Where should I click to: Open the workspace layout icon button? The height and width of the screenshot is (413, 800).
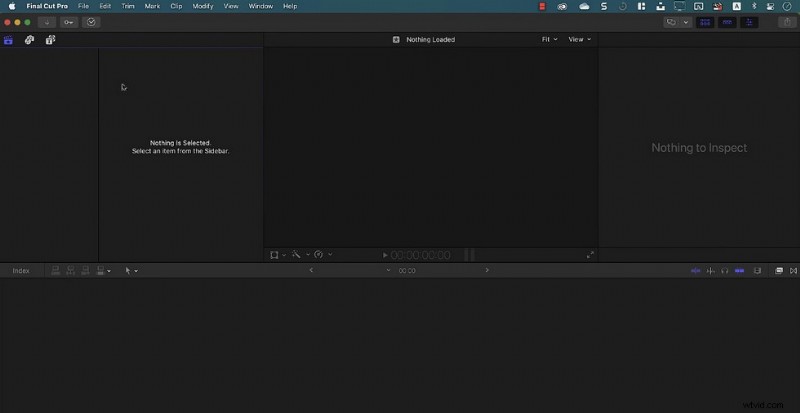coord(671,22)
